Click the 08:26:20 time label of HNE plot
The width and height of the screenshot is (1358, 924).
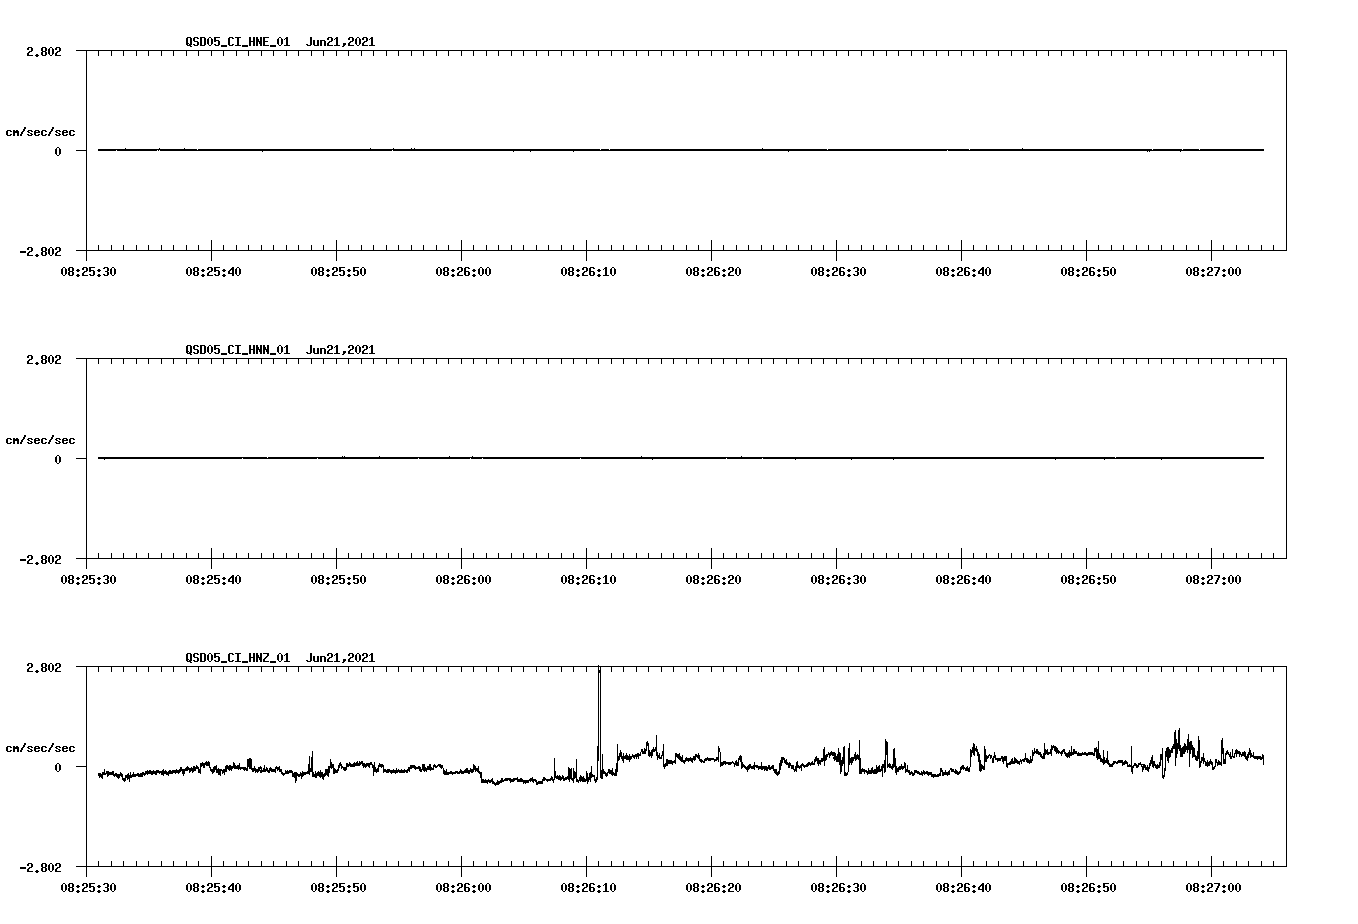pos(712,272)
